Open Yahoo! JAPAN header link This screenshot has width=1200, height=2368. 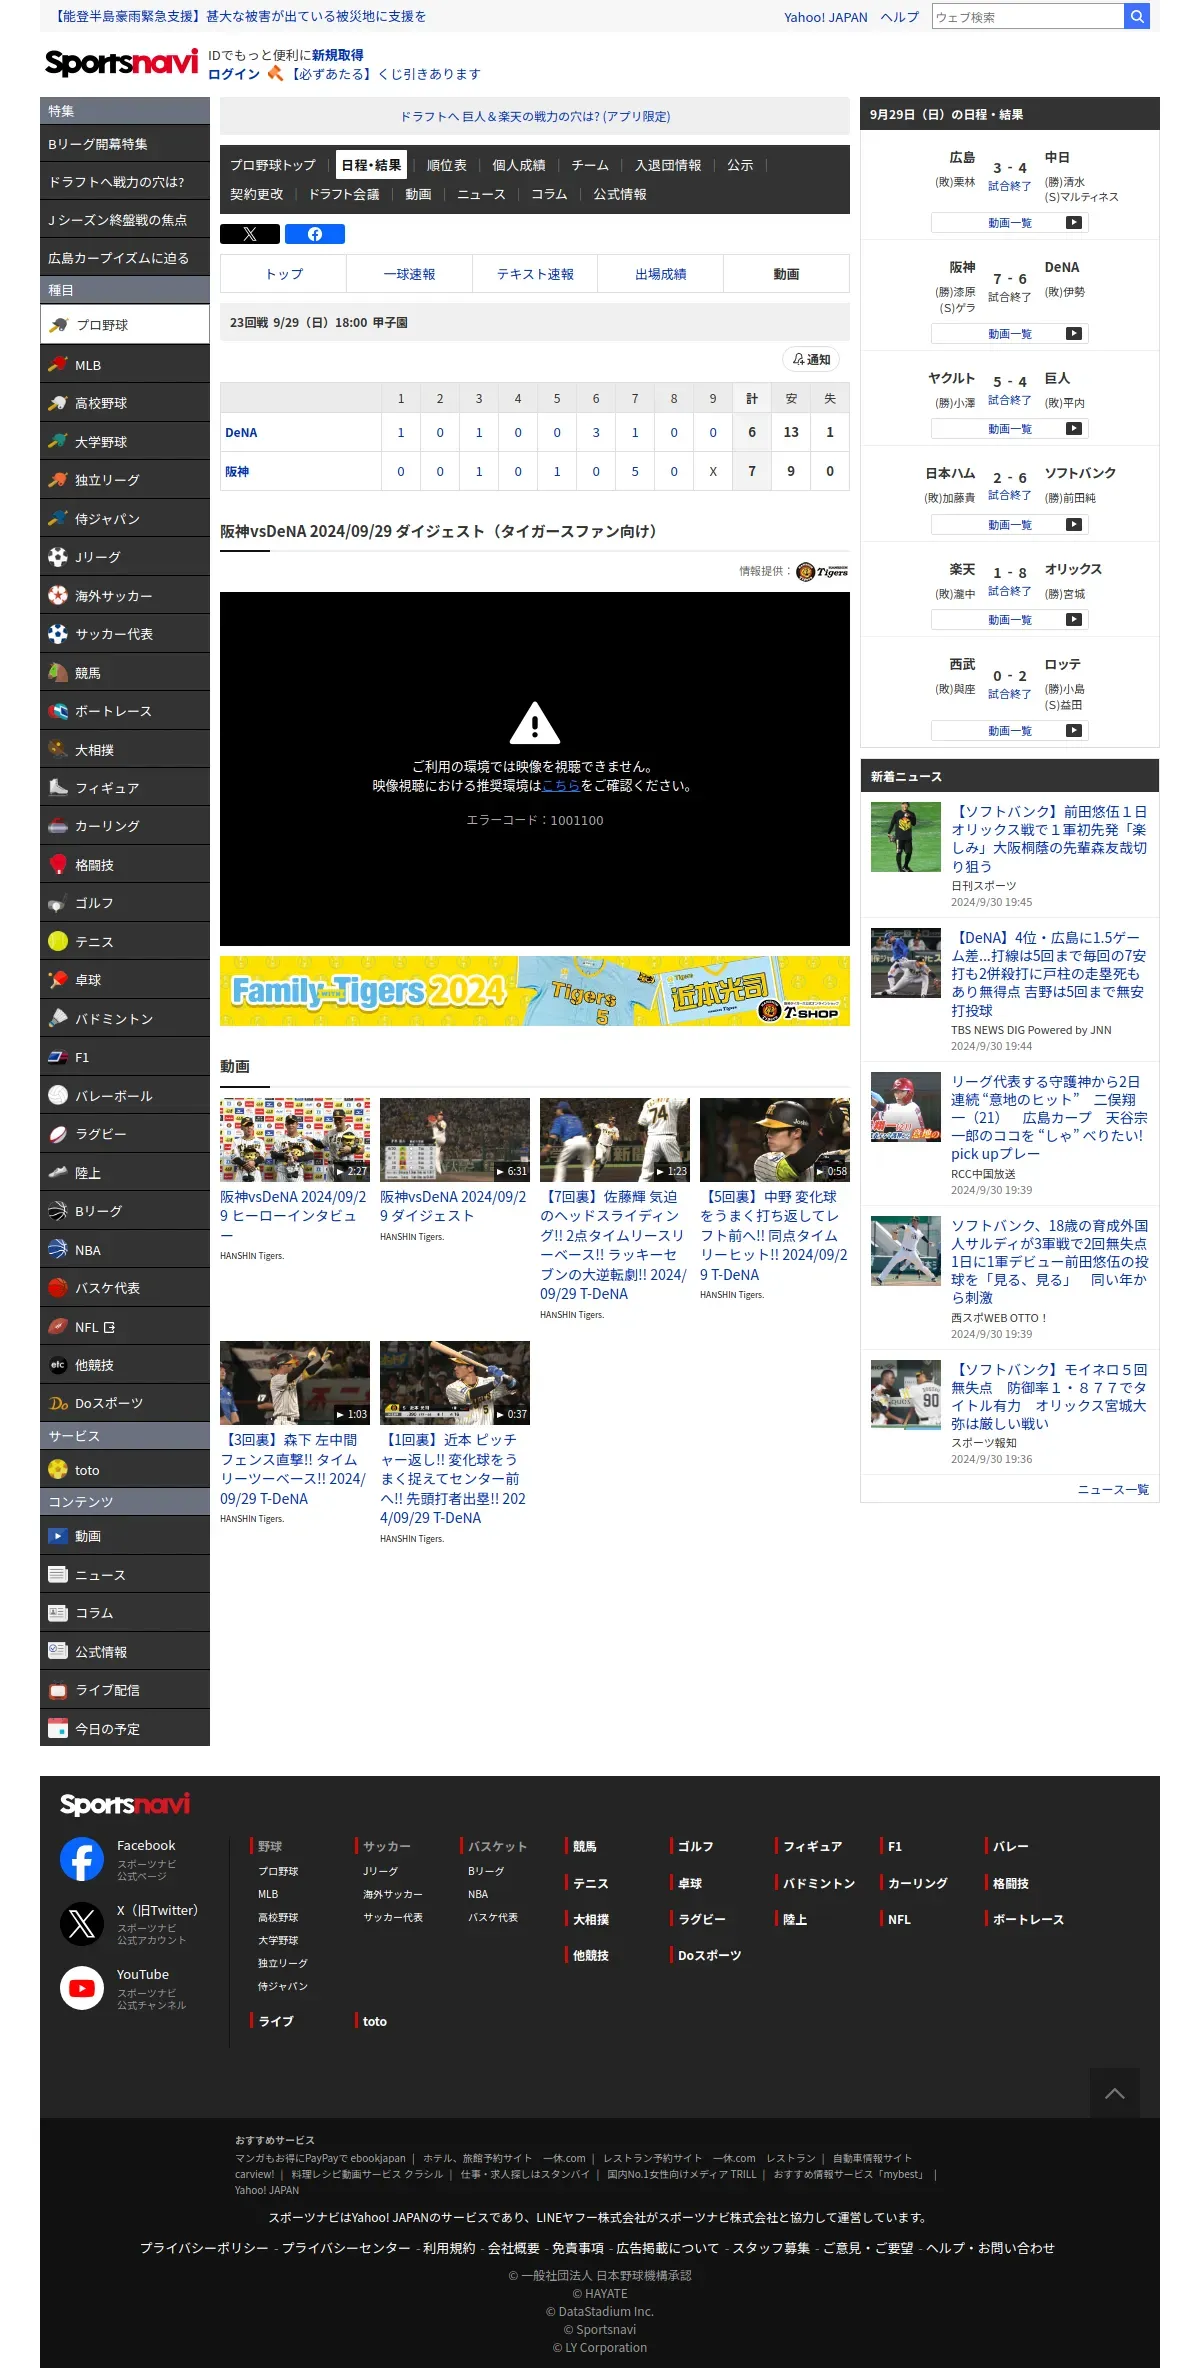(826, 17)
